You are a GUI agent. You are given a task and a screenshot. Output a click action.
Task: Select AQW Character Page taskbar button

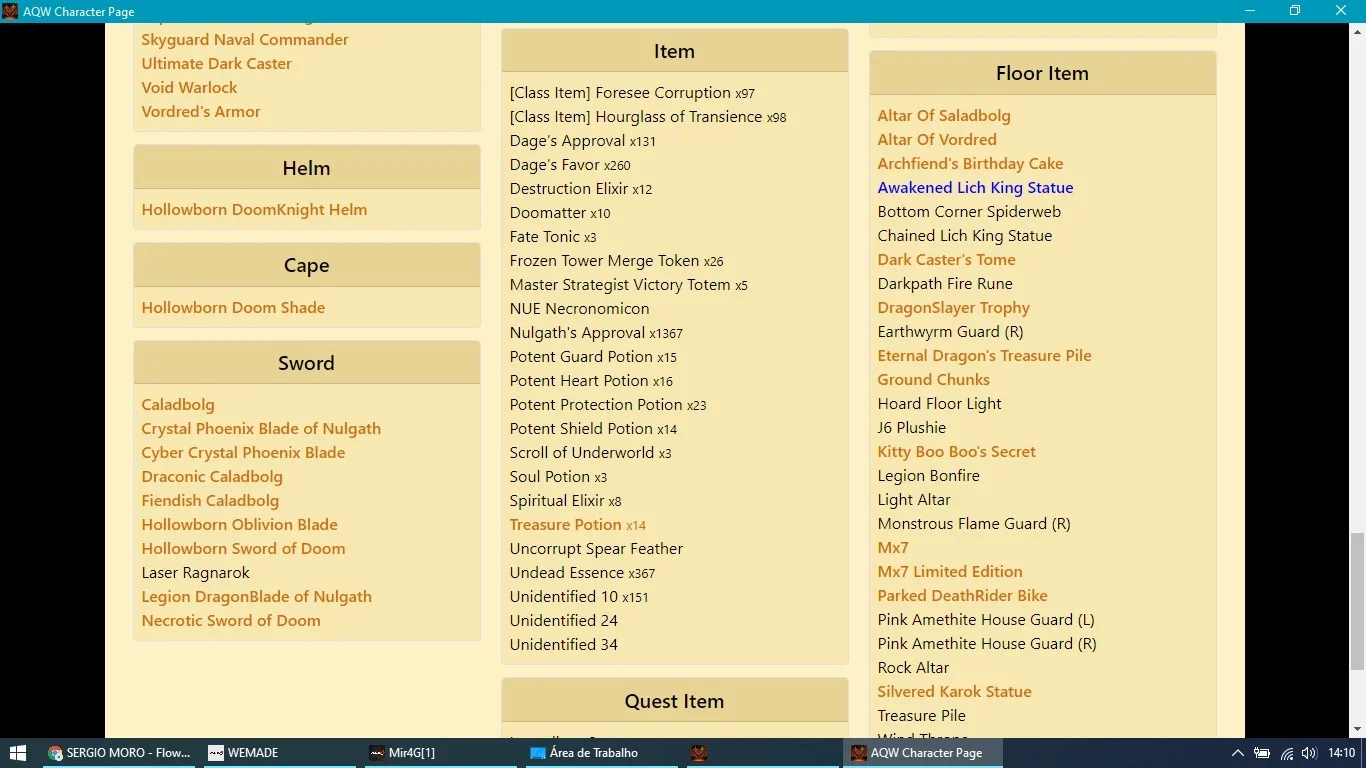click(x=922, y=753)
